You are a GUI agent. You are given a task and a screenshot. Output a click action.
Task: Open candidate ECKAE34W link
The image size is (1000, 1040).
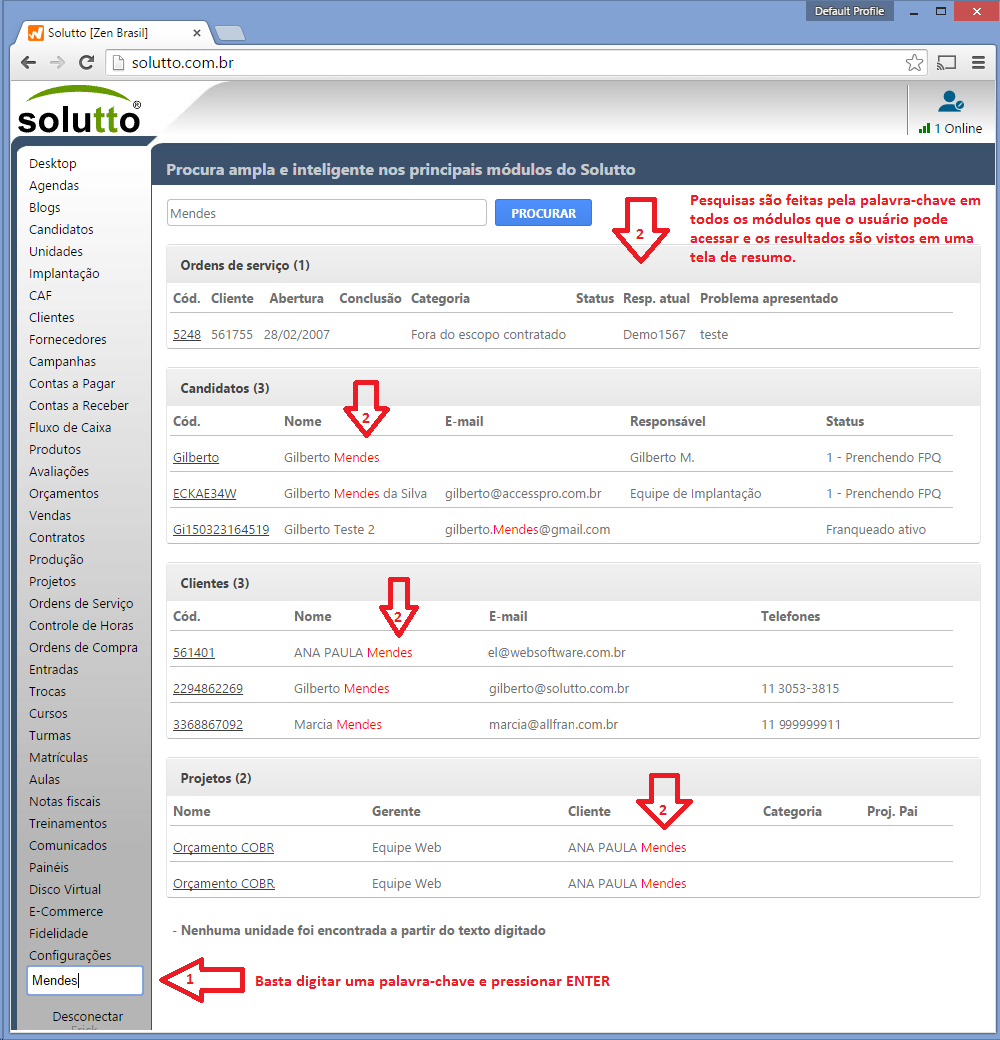pyautogui.click(x=204, y=493)
